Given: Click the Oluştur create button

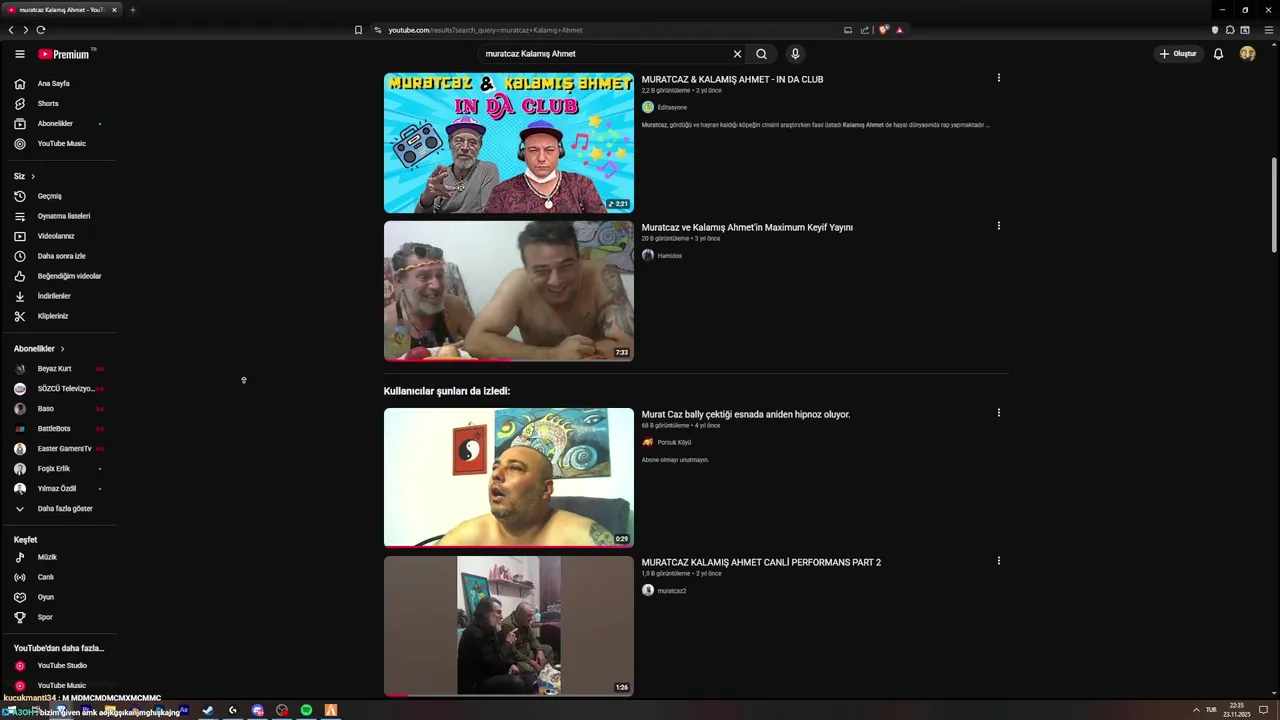Looking at the screenshot, I should (x=1178, y=54).
